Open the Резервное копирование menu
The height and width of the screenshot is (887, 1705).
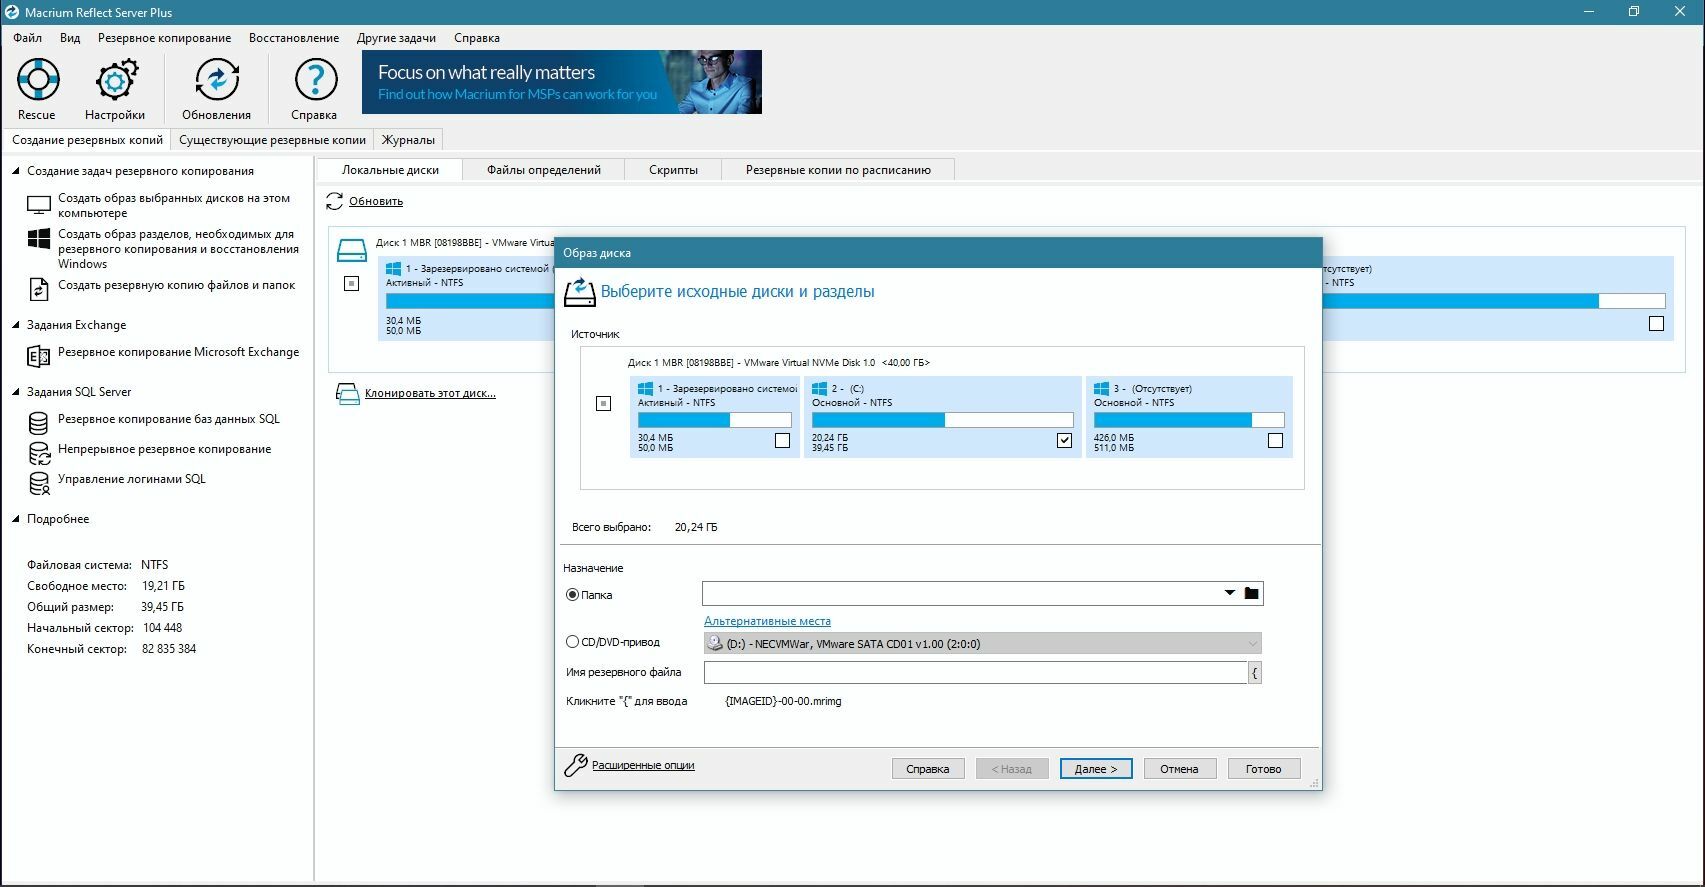[164, 38]
